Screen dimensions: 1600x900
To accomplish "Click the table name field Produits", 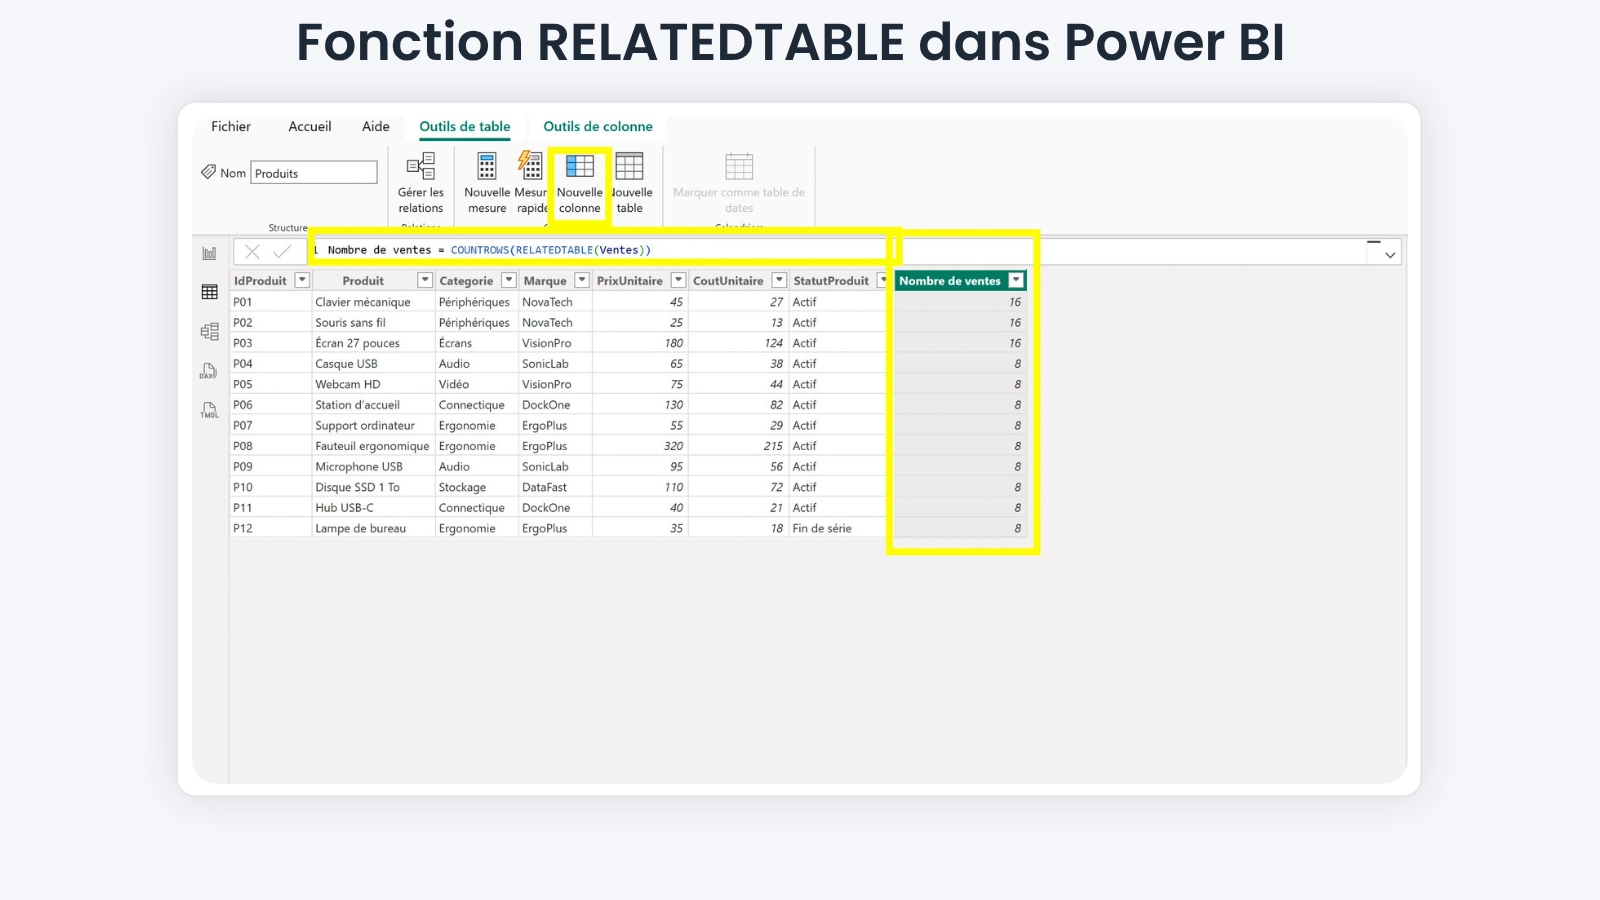I will pos(314,173).
